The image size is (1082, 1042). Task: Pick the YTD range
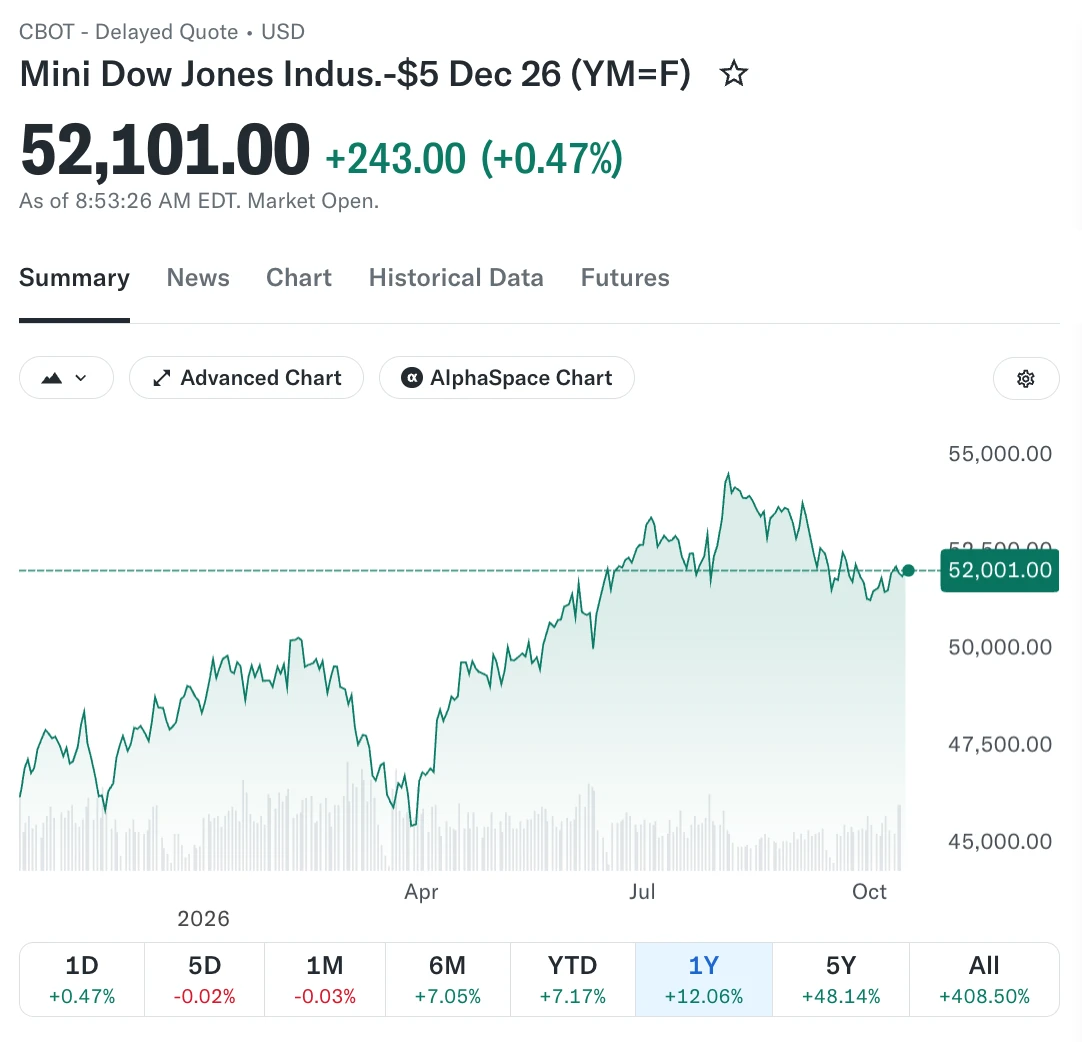(573, 979)
